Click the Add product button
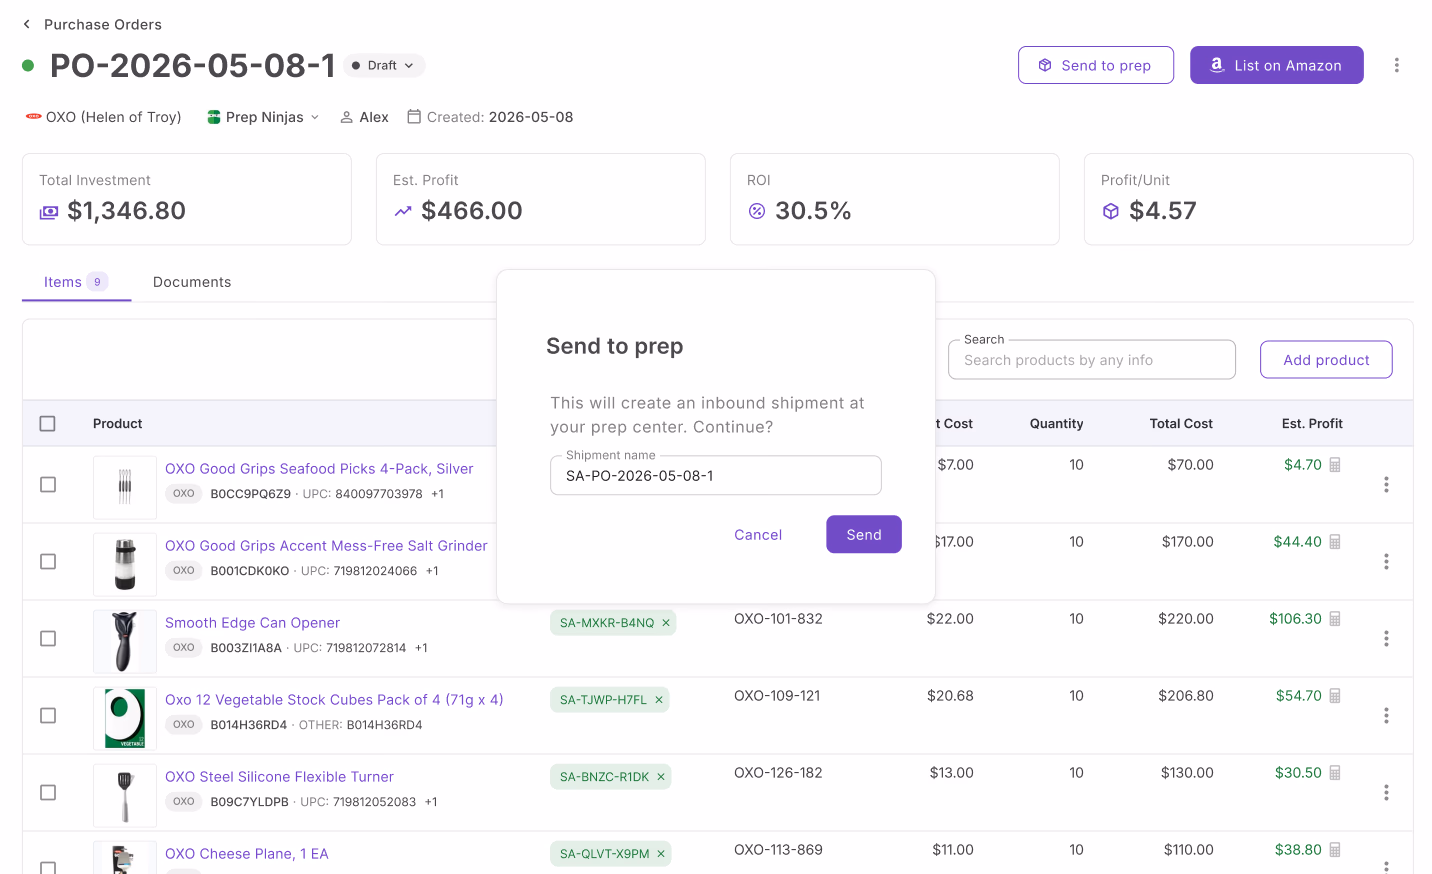 coord(1326,360)
